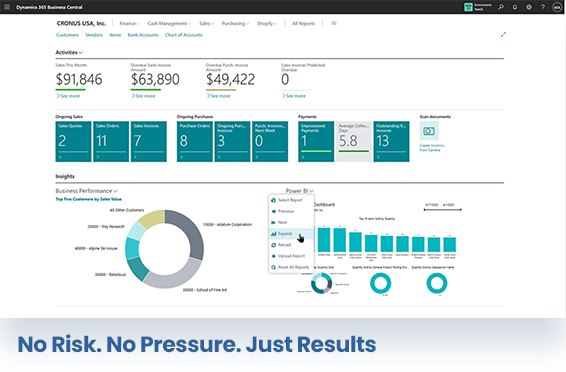Screen dimensions: 566x372
Task: Click the Next arrow icon in menu
Action: point(274,222)
